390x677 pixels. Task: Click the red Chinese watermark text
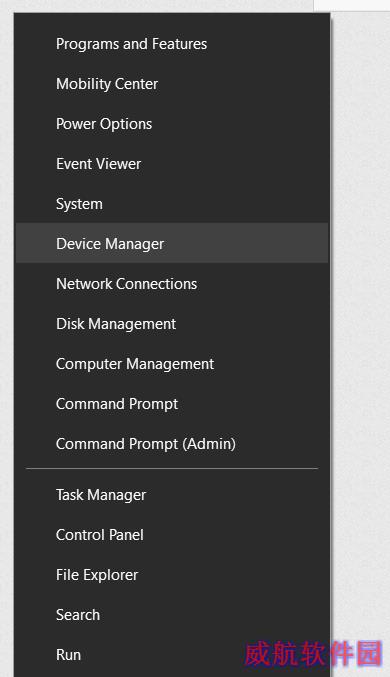[314, 653]
